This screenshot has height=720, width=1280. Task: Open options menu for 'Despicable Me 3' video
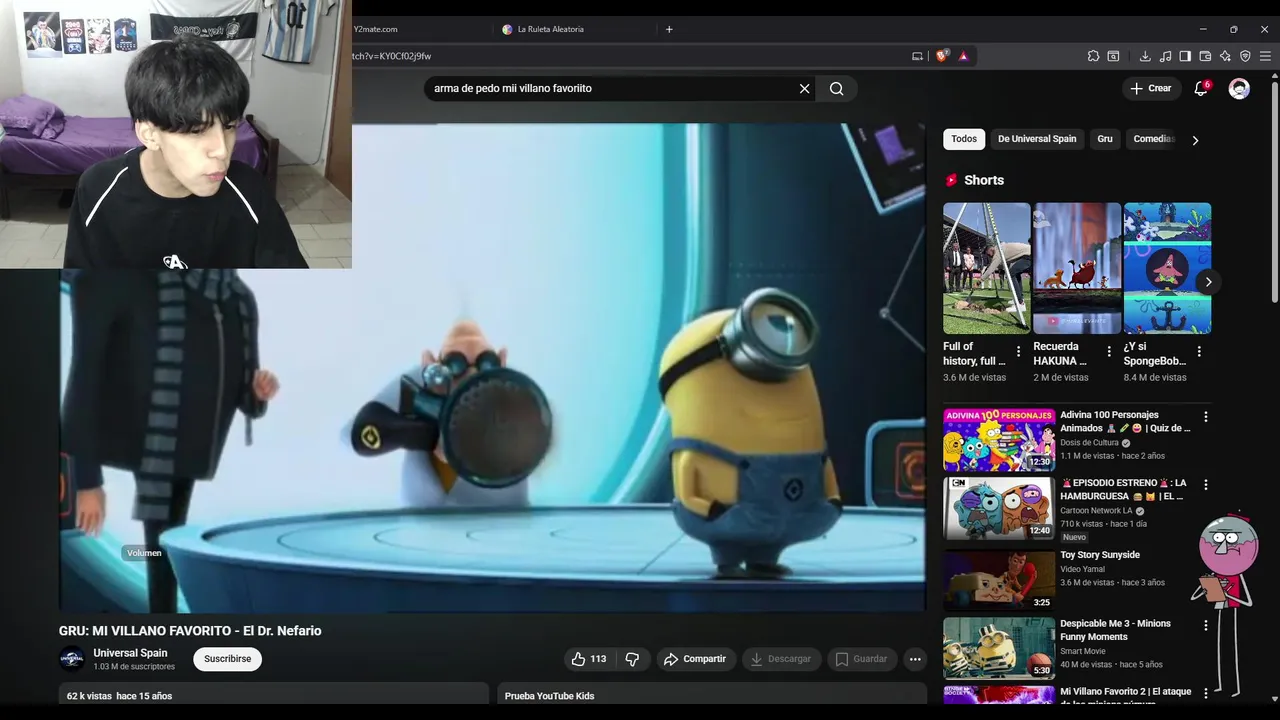1205,625
